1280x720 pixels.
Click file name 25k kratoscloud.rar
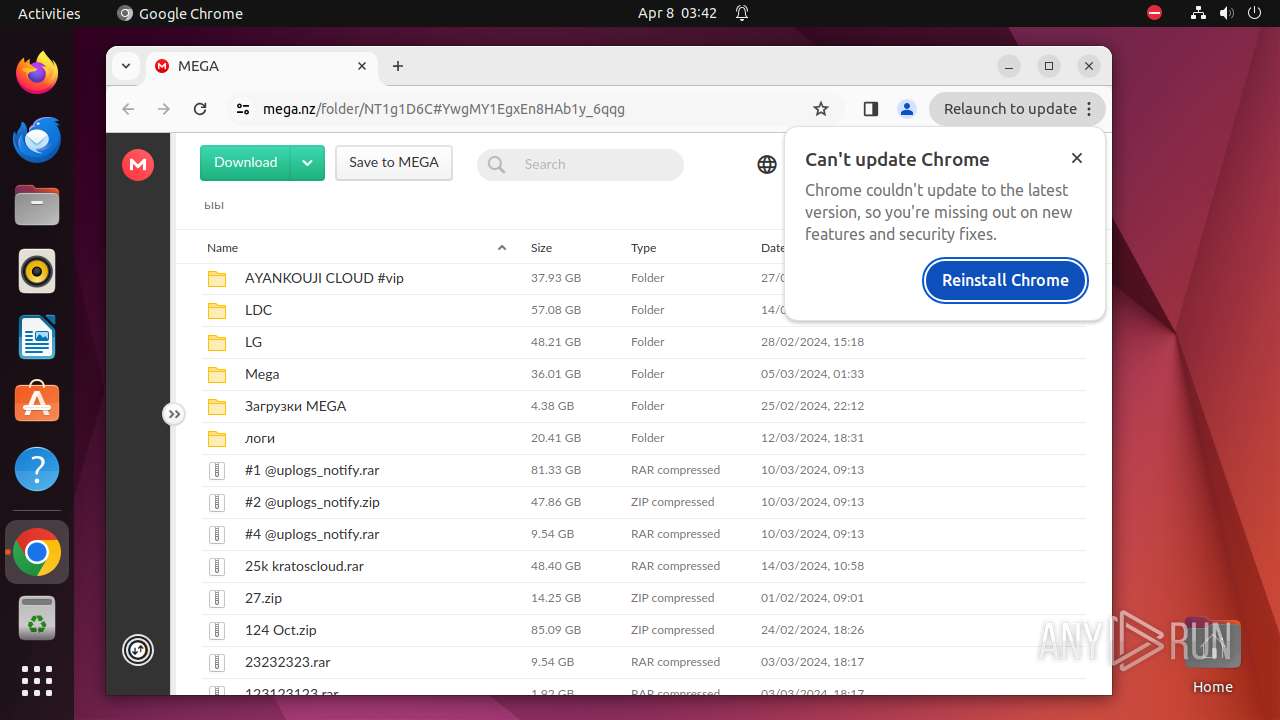click(304, 566)
